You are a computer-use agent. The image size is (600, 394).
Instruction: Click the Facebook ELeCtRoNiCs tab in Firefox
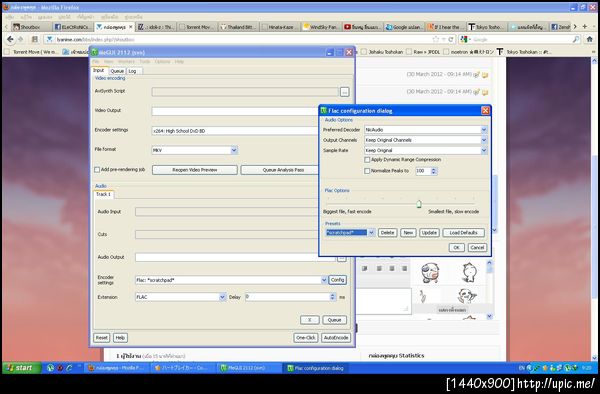coord(72,27)
